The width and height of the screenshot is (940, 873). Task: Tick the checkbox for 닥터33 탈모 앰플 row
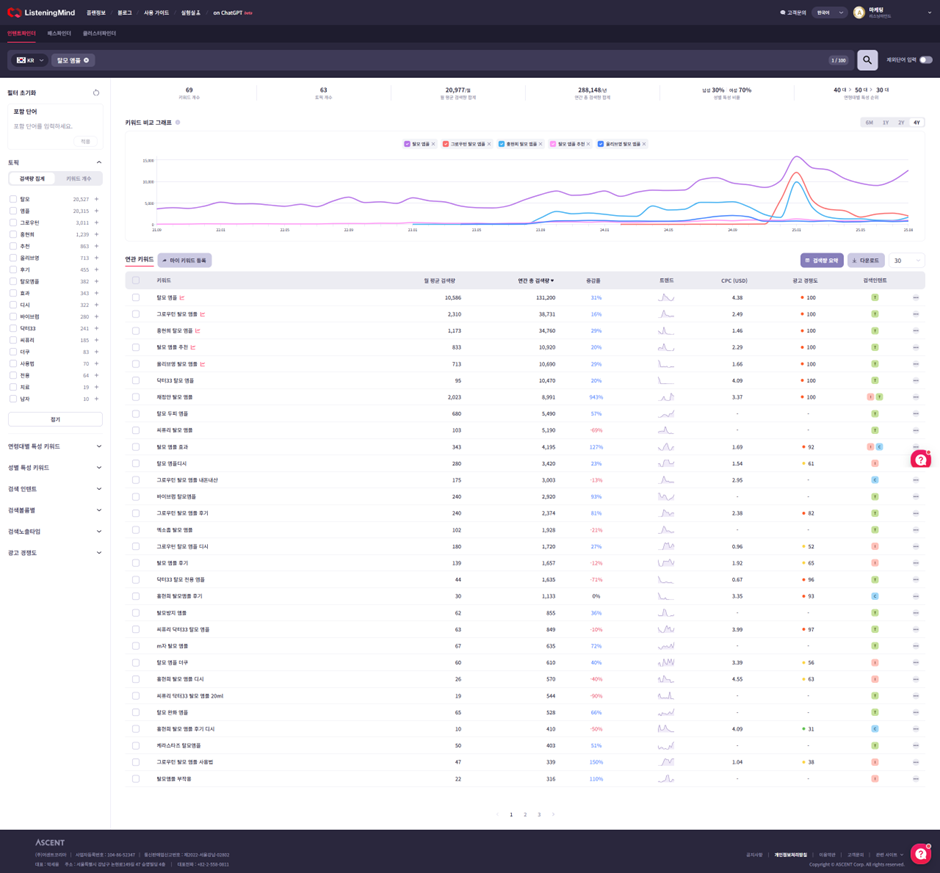click(x=136, y=381)
